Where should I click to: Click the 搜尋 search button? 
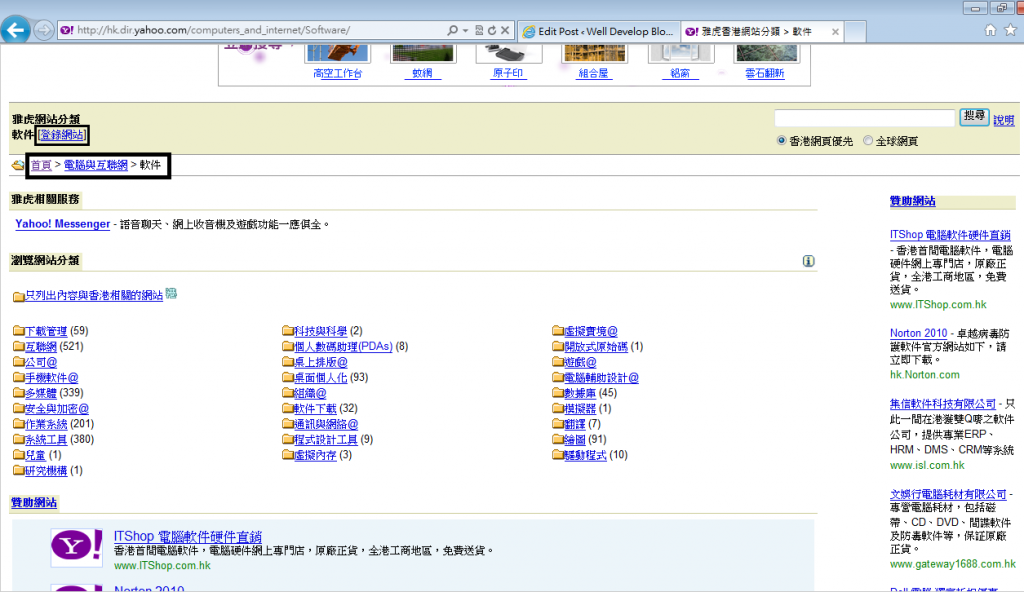[974, 116]
